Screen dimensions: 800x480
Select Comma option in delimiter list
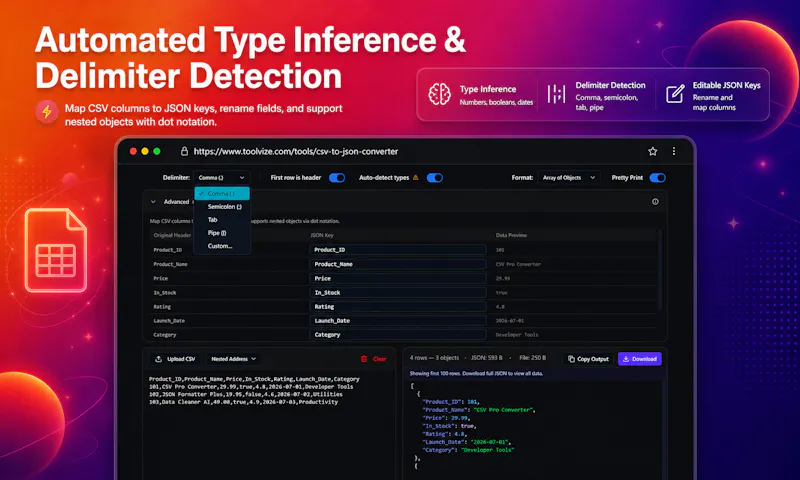(x=222, y=193)
